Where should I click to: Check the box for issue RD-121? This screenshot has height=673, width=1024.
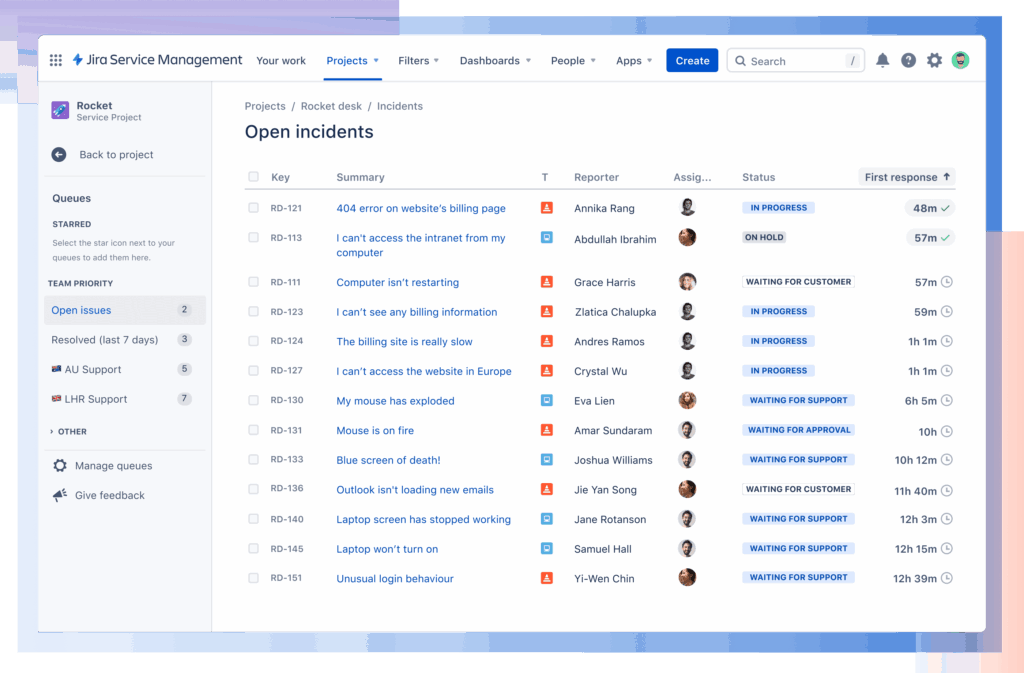[x=253, y=208]
